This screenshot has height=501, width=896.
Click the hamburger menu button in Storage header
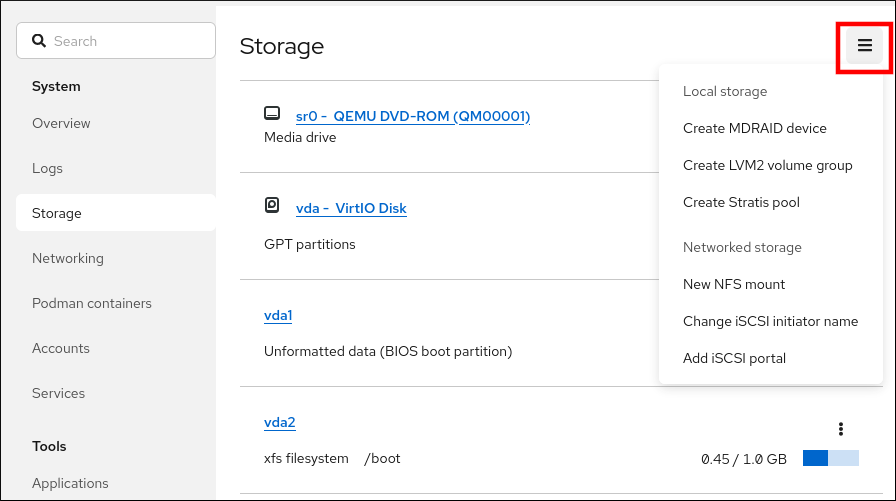(865, 46)
